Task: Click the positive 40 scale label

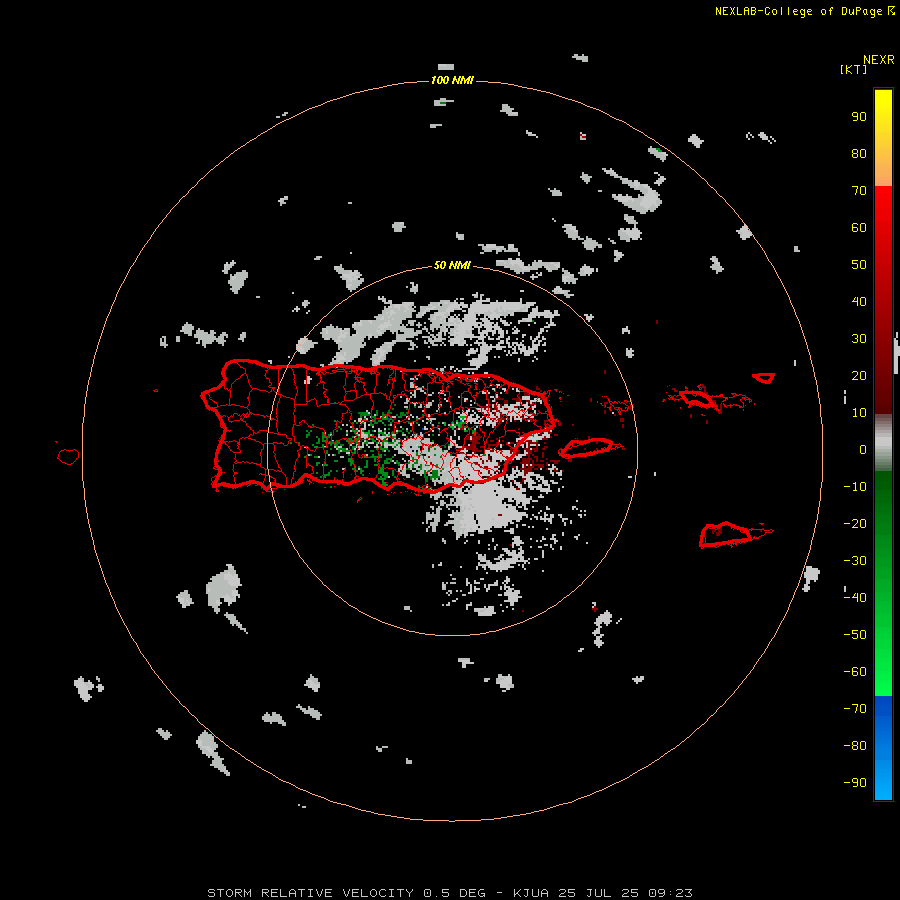Action: click(859, 301)
